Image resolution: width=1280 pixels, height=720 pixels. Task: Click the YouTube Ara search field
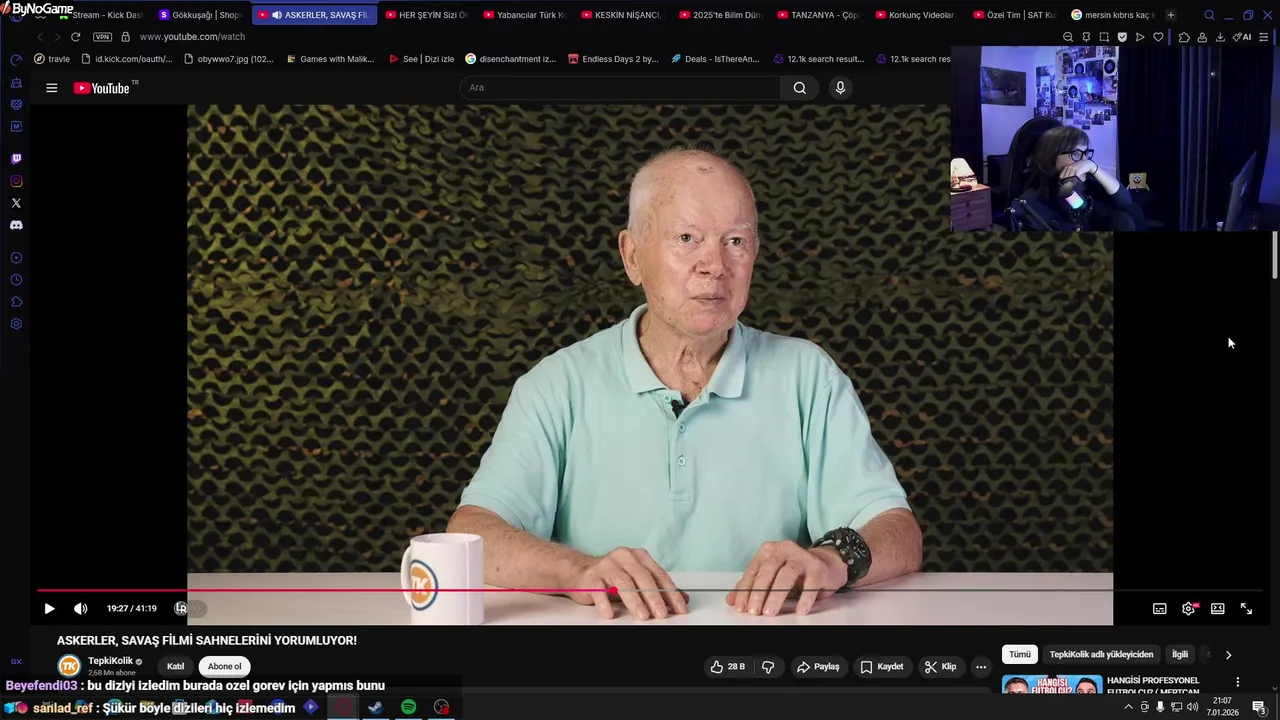click(620, 88)
